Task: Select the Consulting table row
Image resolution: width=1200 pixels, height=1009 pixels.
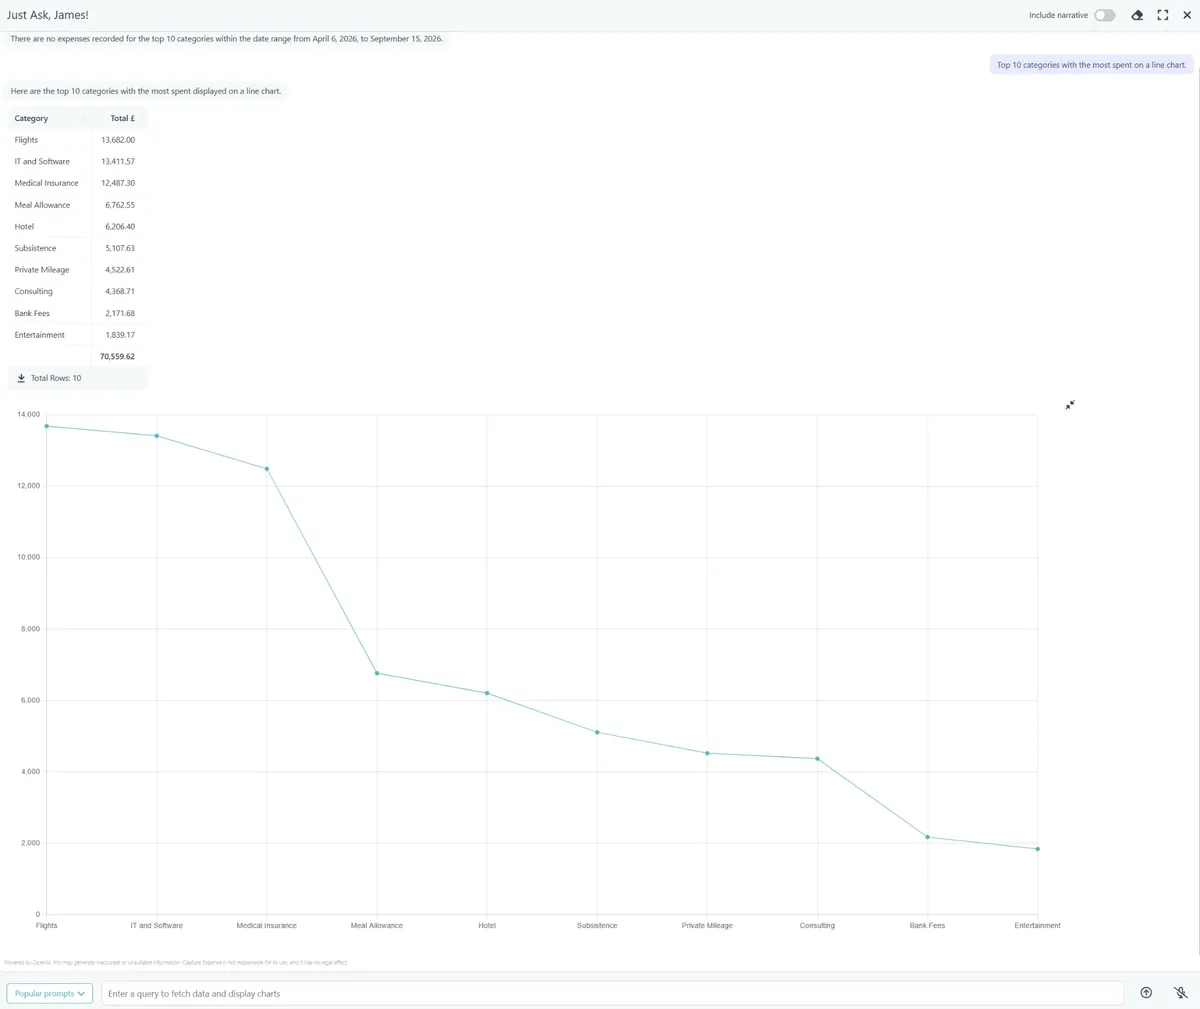Action: 77,291
